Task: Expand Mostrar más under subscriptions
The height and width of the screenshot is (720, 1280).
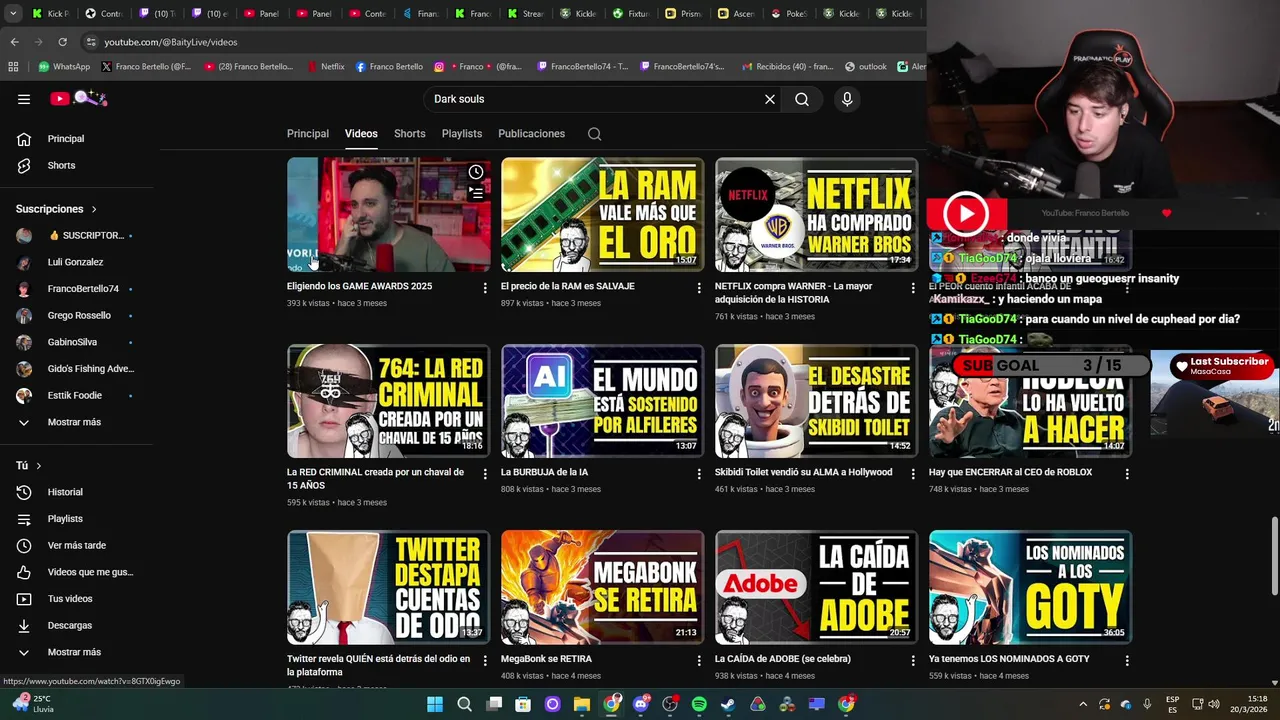Action: (76, 422)
